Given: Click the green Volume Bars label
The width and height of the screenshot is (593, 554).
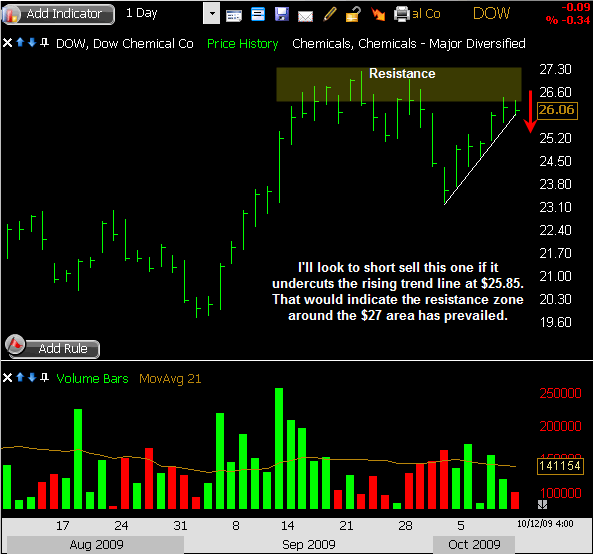Looking at the screenshot, I should pos(92,379).
